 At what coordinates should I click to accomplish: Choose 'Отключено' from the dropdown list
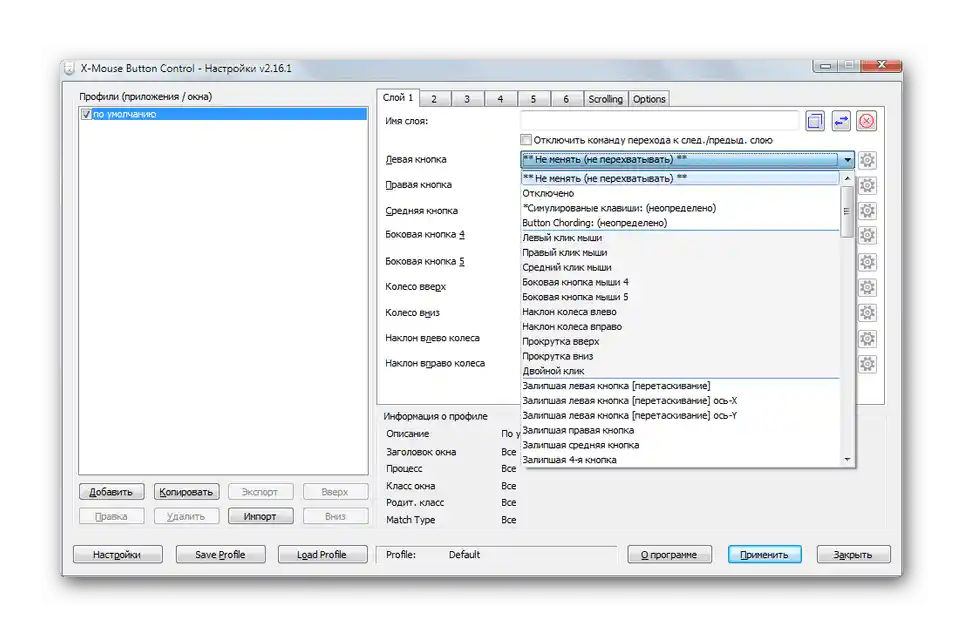680,194
